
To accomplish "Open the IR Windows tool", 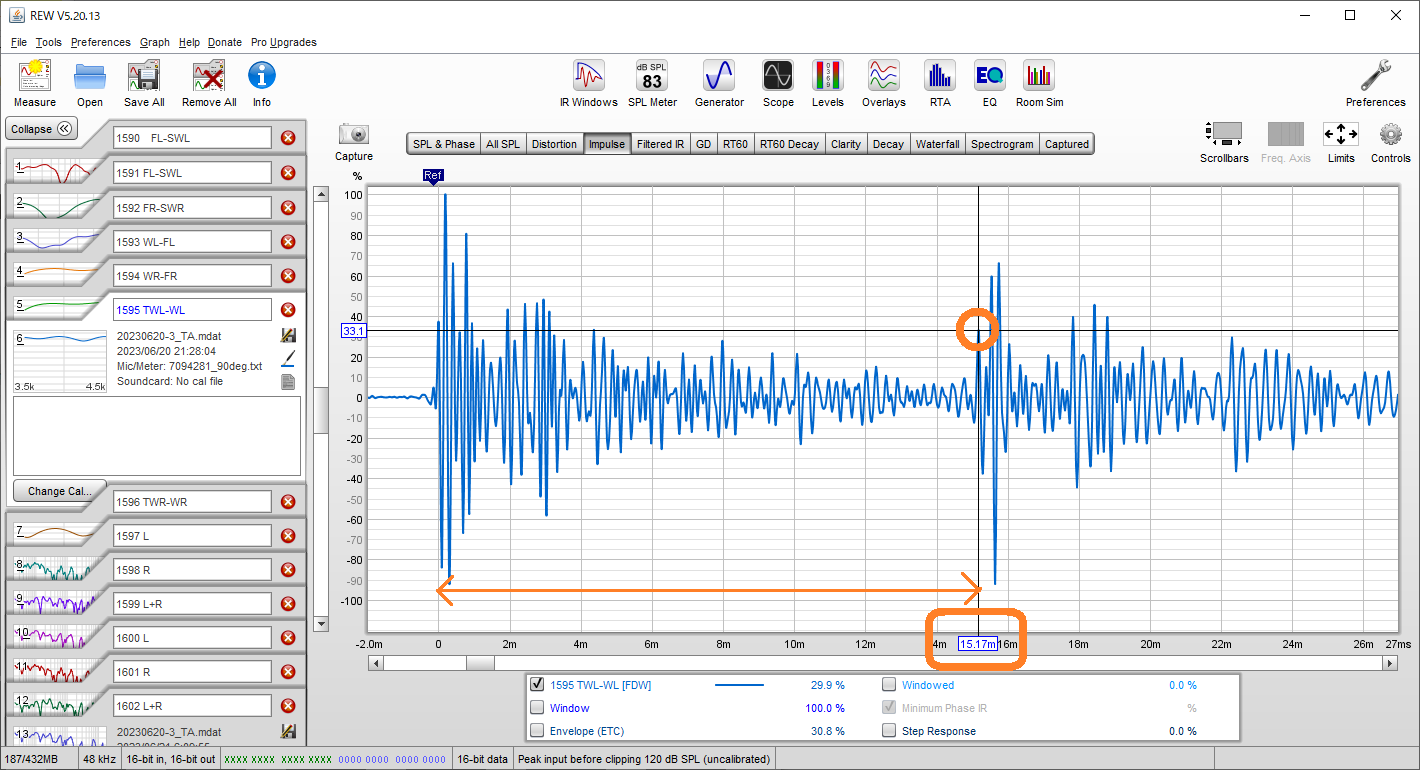I will [x=589, y=76].
